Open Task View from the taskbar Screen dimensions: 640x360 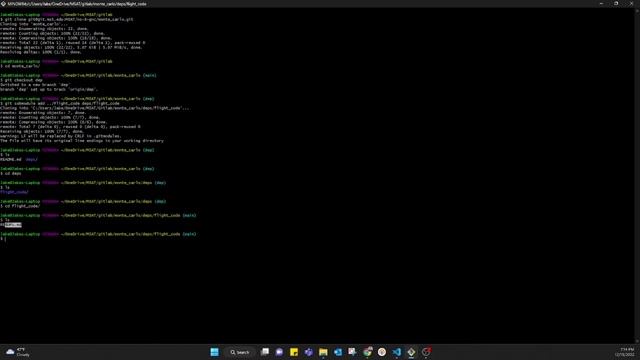click(x=265, y=352)
